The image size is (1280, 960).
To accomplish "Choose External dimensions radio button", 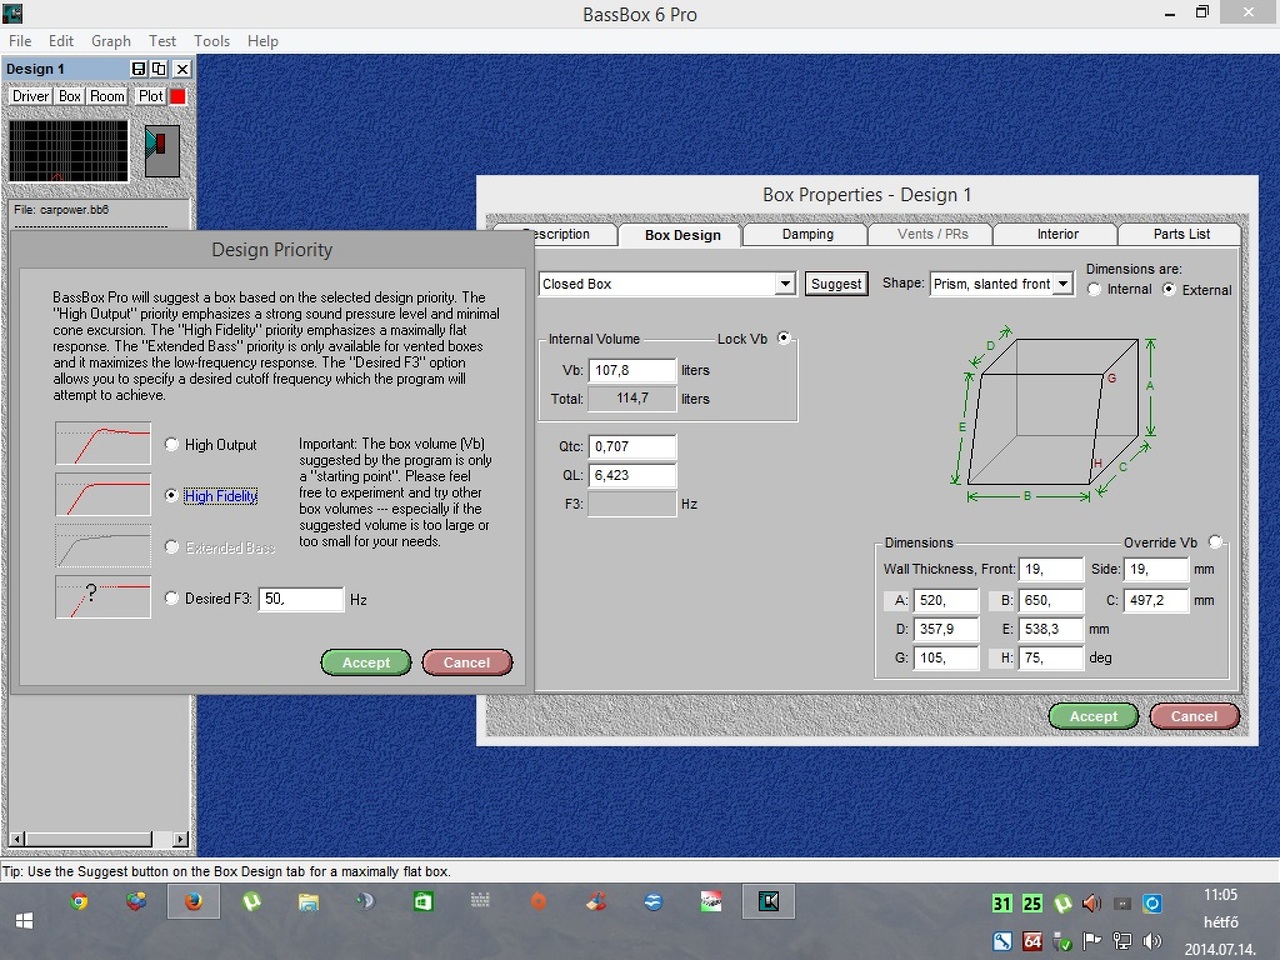I will 1168,289.
